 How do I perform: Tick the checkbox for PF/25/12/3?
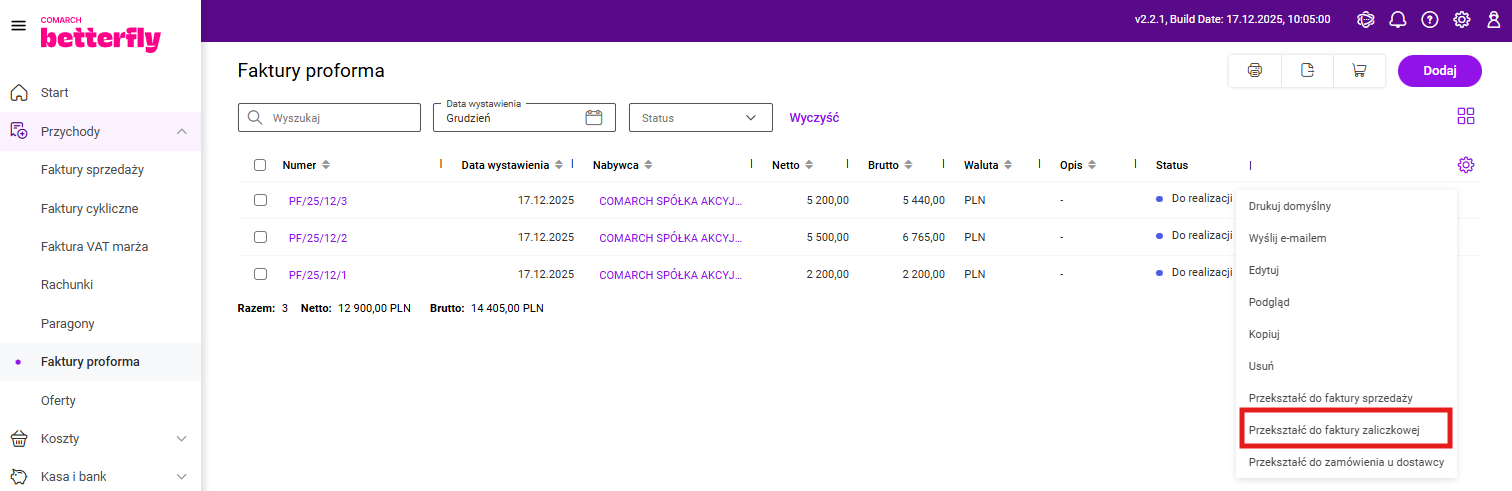(260, 200)
